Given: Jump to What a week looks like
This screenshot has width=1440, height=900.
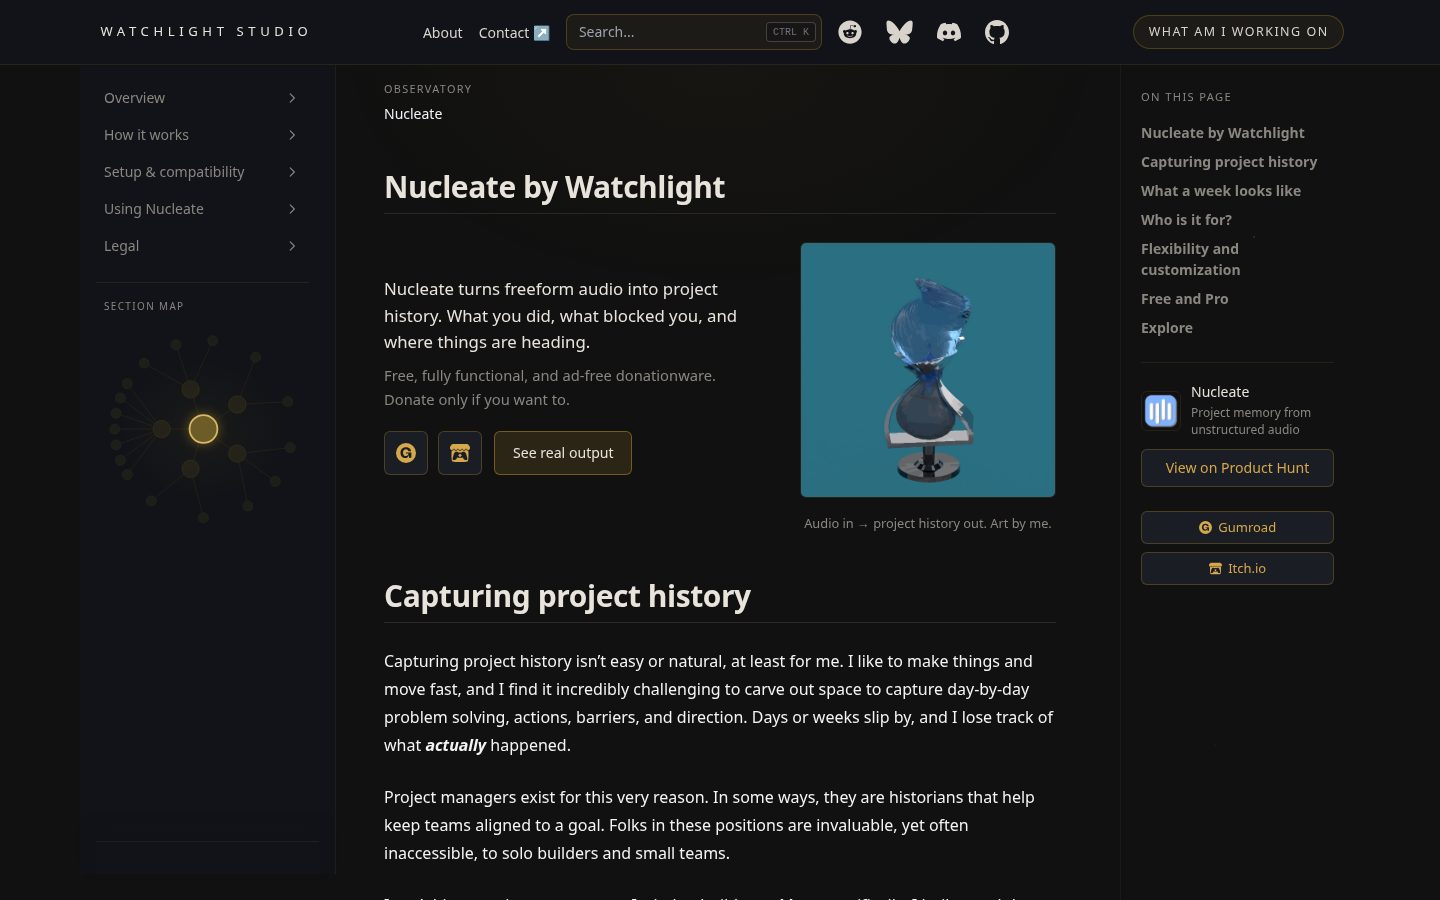Looking at the screenshot, I should point(1221,191).
